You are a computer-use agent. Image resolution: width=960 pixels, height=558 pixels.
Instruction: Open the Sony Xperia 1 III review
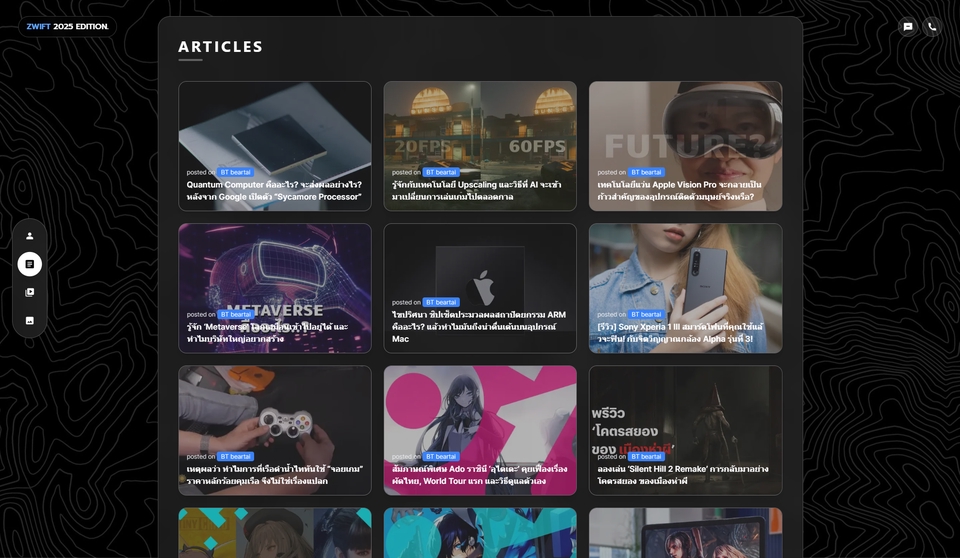pos(686,288)
